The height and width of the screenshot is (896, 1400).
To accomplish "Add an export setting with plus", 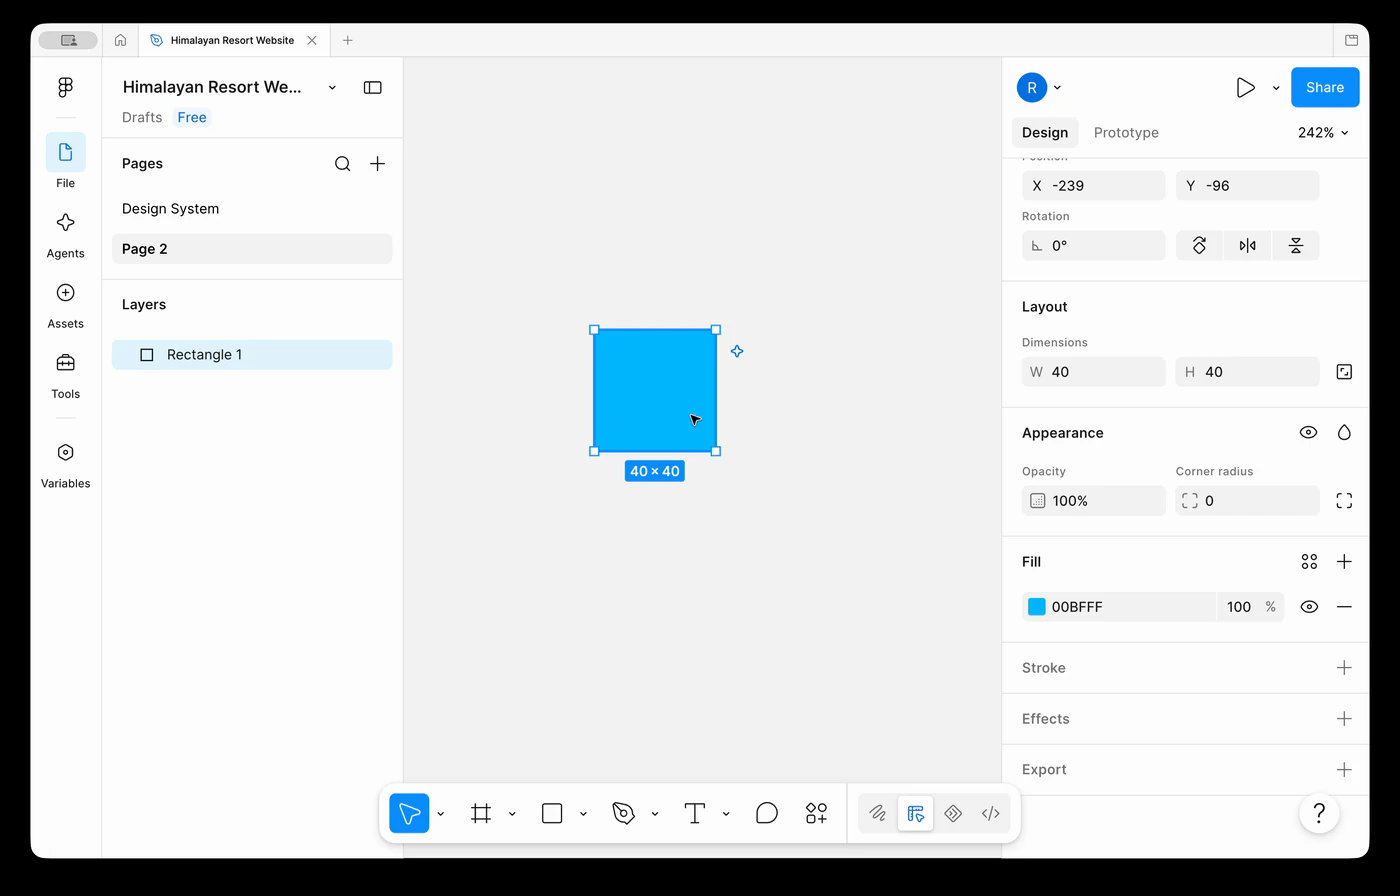I will pyautogui.click(x=1344, y=770).
